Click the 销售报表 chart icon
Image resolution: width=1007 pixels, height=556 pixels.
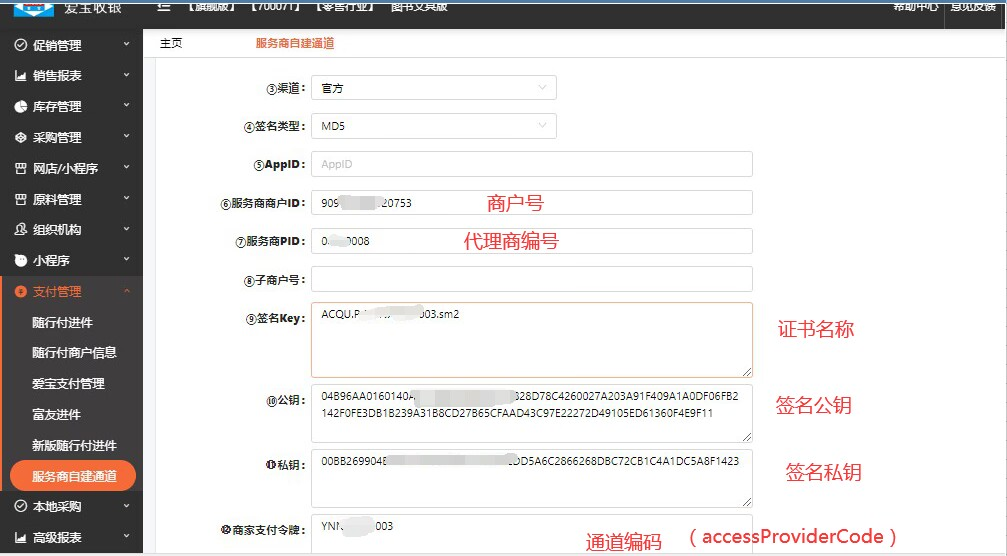point(20,76)
